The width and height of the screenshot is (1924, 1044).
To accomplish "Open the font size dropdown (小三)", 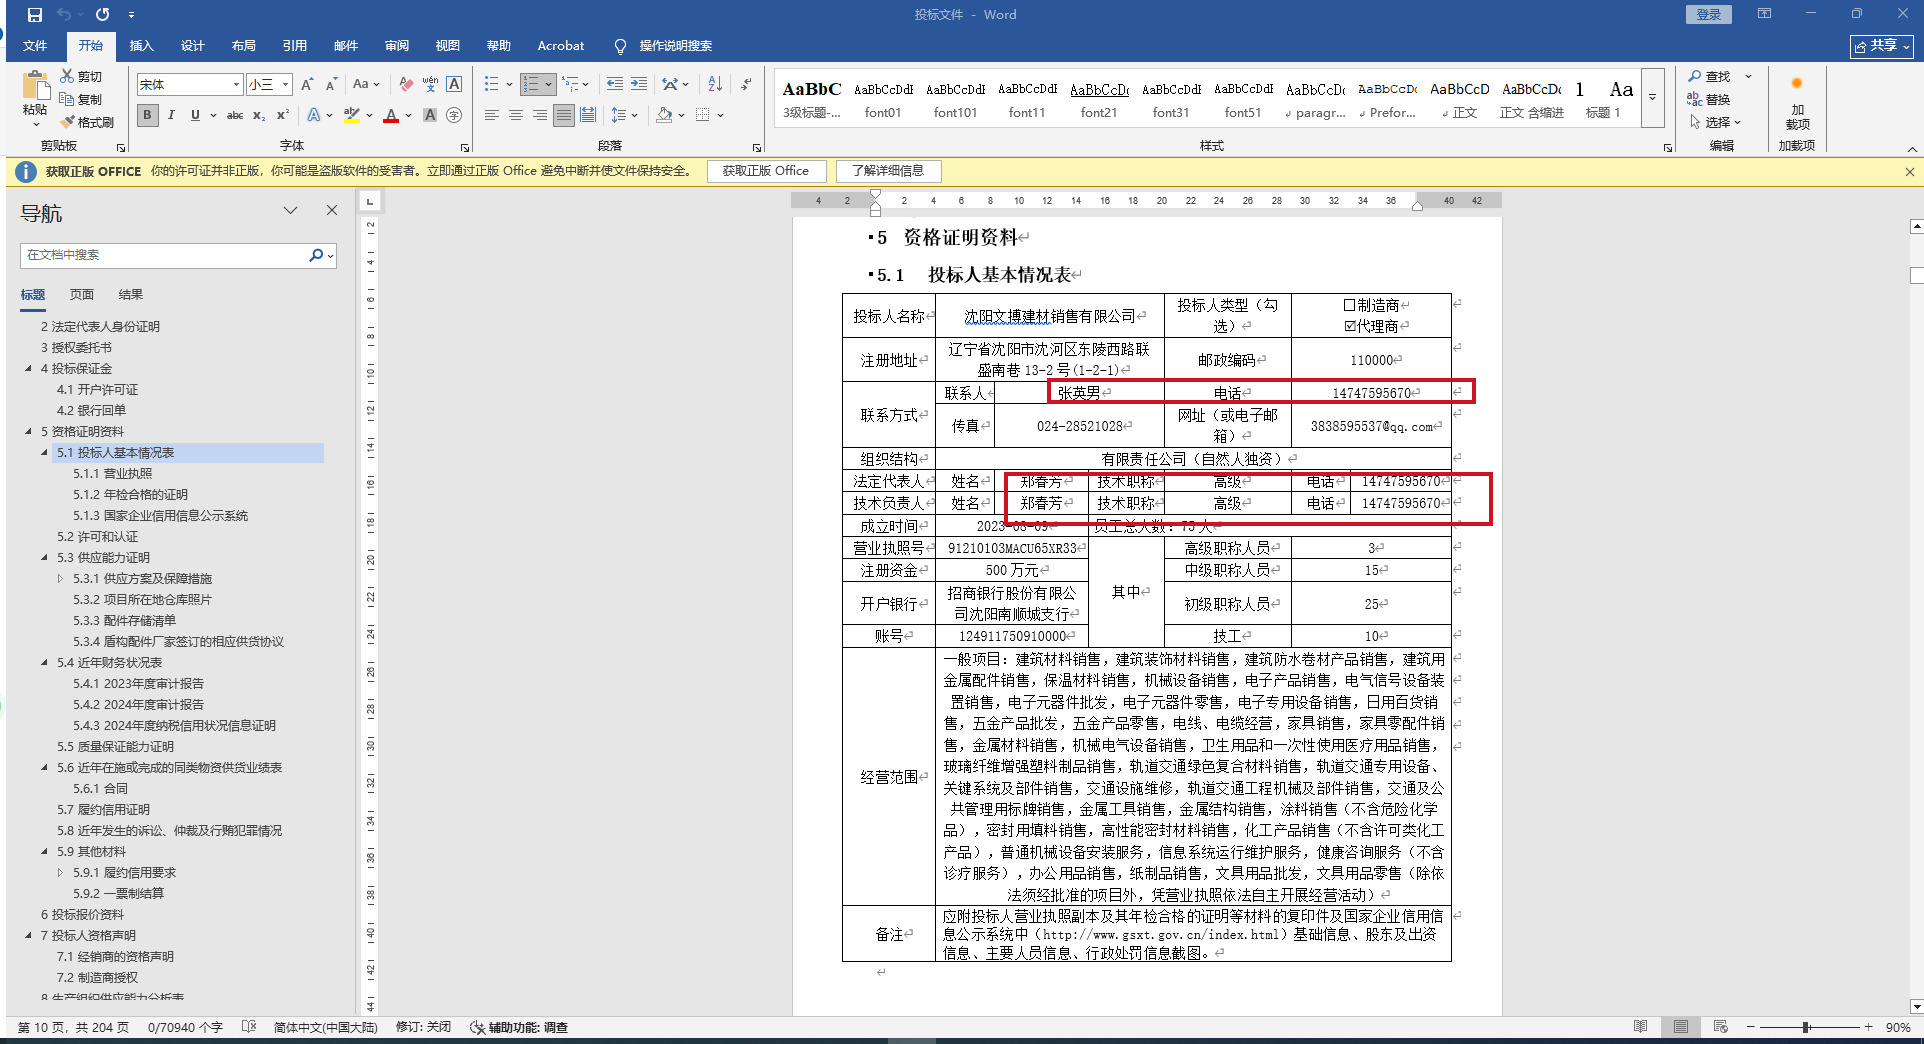I will click(x=285, y=84).
